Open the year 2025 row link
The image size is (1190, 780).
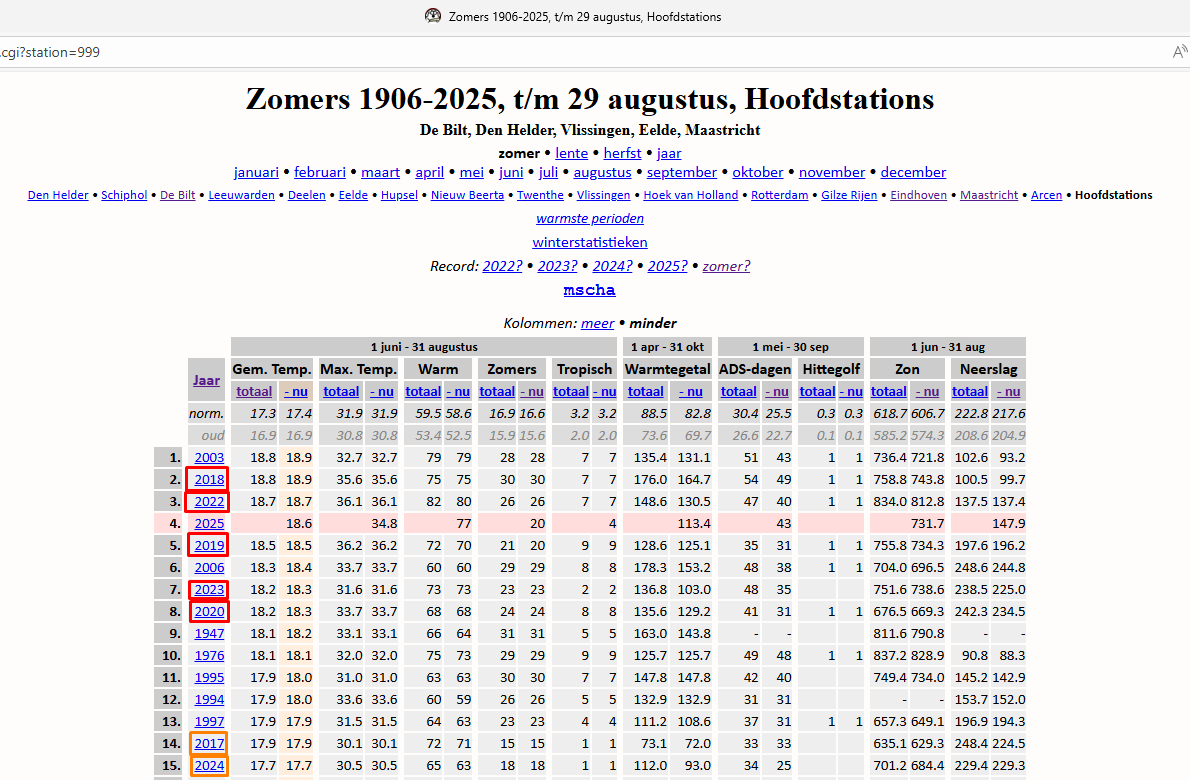209,524
